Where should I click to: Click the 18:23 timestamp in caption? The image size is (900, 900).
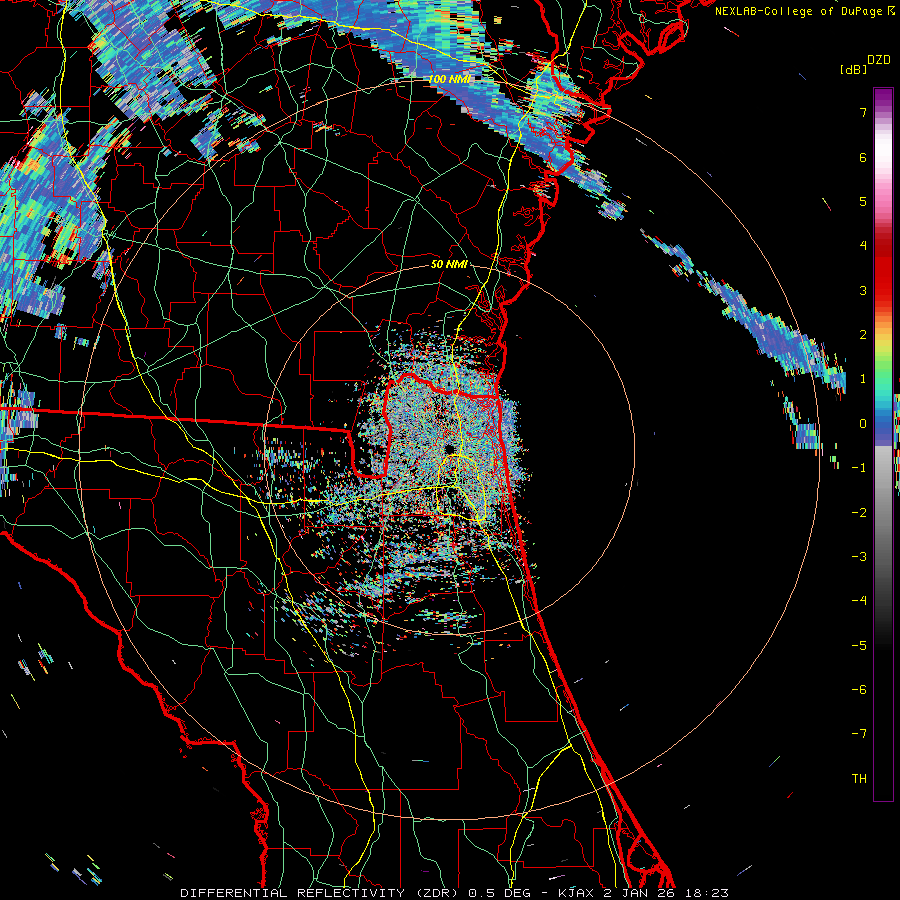click(x=707, y=893)
